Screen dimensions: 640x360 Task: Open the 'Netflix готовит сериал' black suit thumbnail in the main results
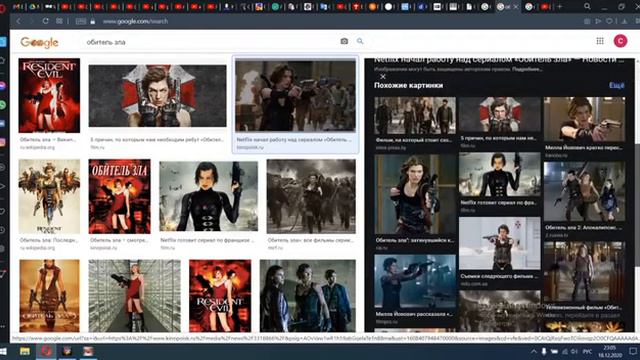pyautogui.click(x=209, y=196)
